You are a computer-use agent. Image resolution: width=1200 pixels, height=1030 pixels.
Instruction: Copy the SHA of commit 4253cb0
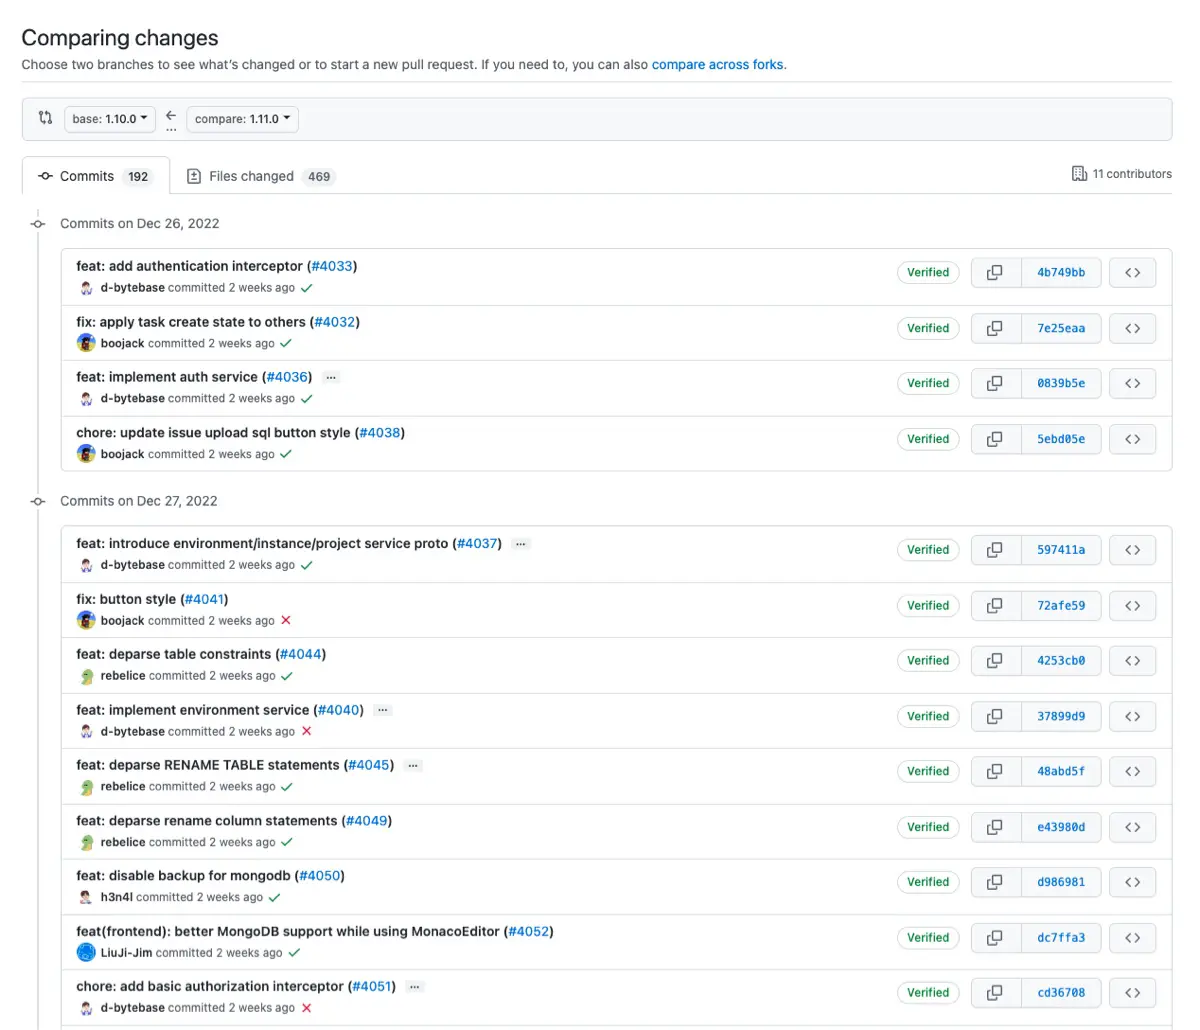pos(994,660)
